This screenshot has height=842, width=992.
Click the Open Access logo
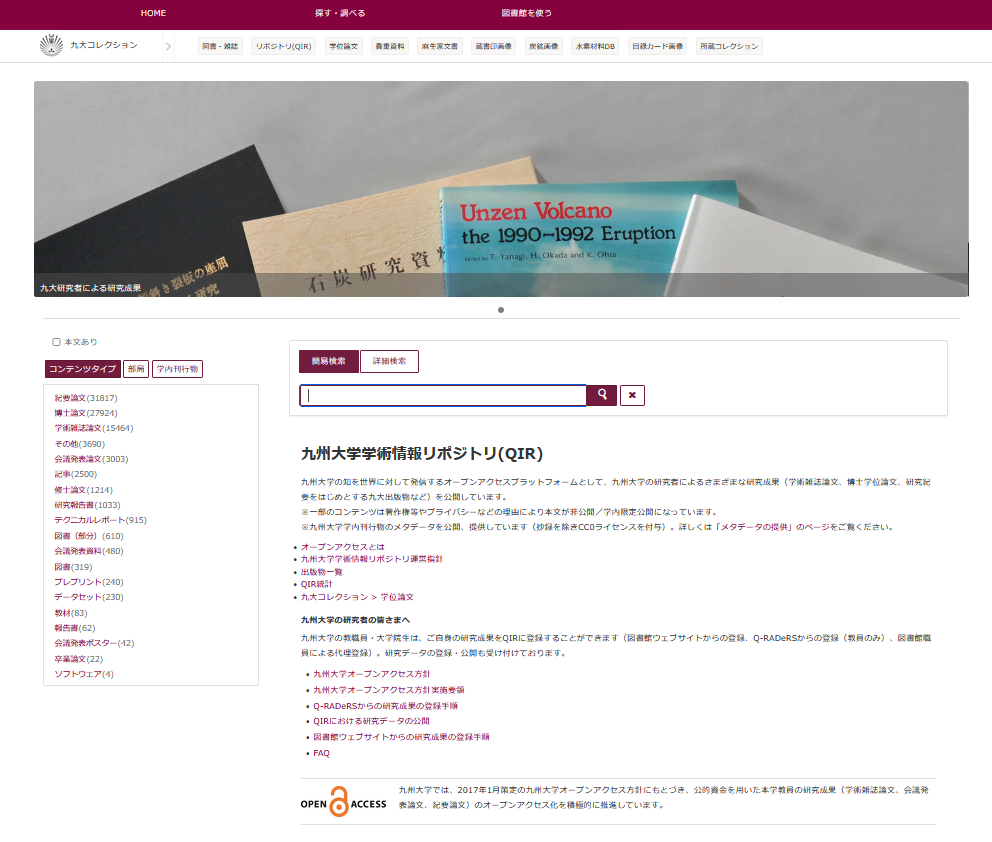pos(343,803)
